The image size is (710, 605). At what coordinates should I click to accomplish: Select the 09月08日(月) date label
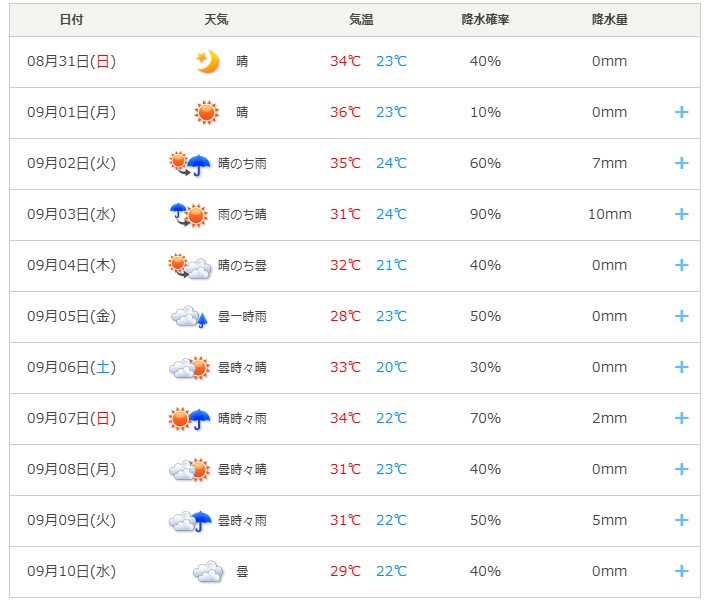pyautogui.click(x=72, y=469)
